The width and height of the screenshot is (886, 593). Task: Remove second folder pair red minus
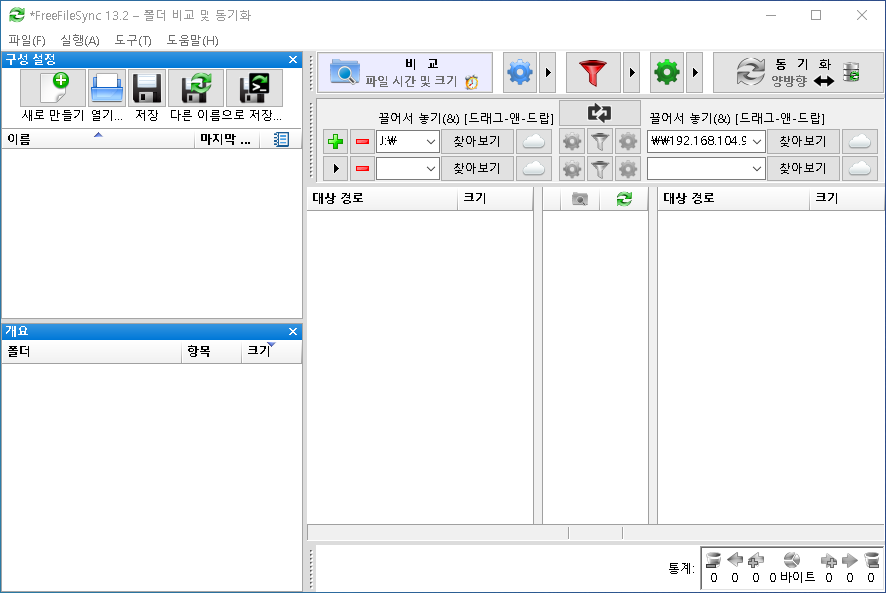pyautogui.click(x=362, y=168)
